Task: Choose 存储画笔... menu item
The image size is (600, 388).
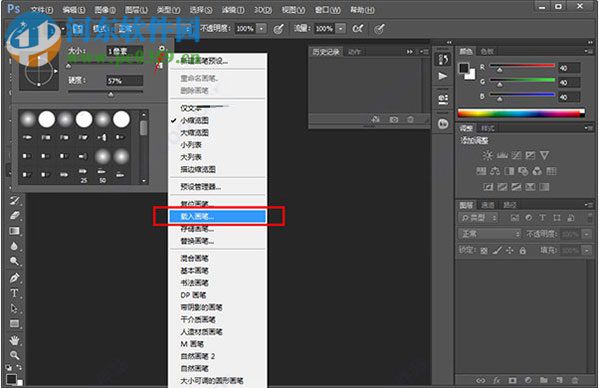Action: point(217,229)
